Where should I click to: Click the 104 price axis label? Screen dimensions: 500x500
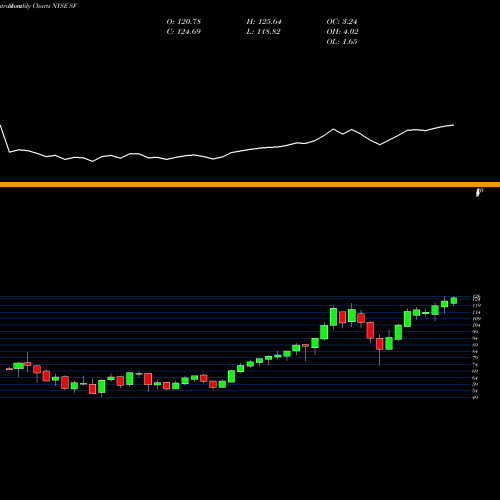point(477,325)
